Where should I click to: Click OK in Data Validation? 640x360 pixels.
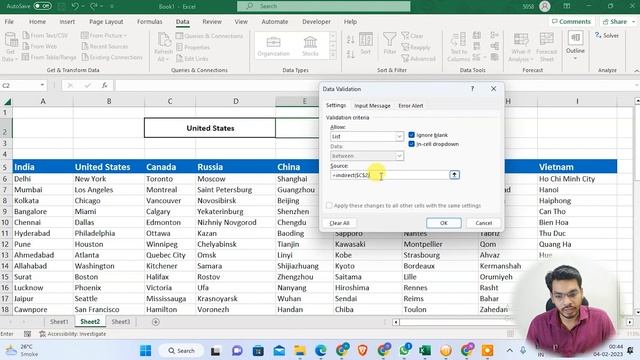pos(444,223)
